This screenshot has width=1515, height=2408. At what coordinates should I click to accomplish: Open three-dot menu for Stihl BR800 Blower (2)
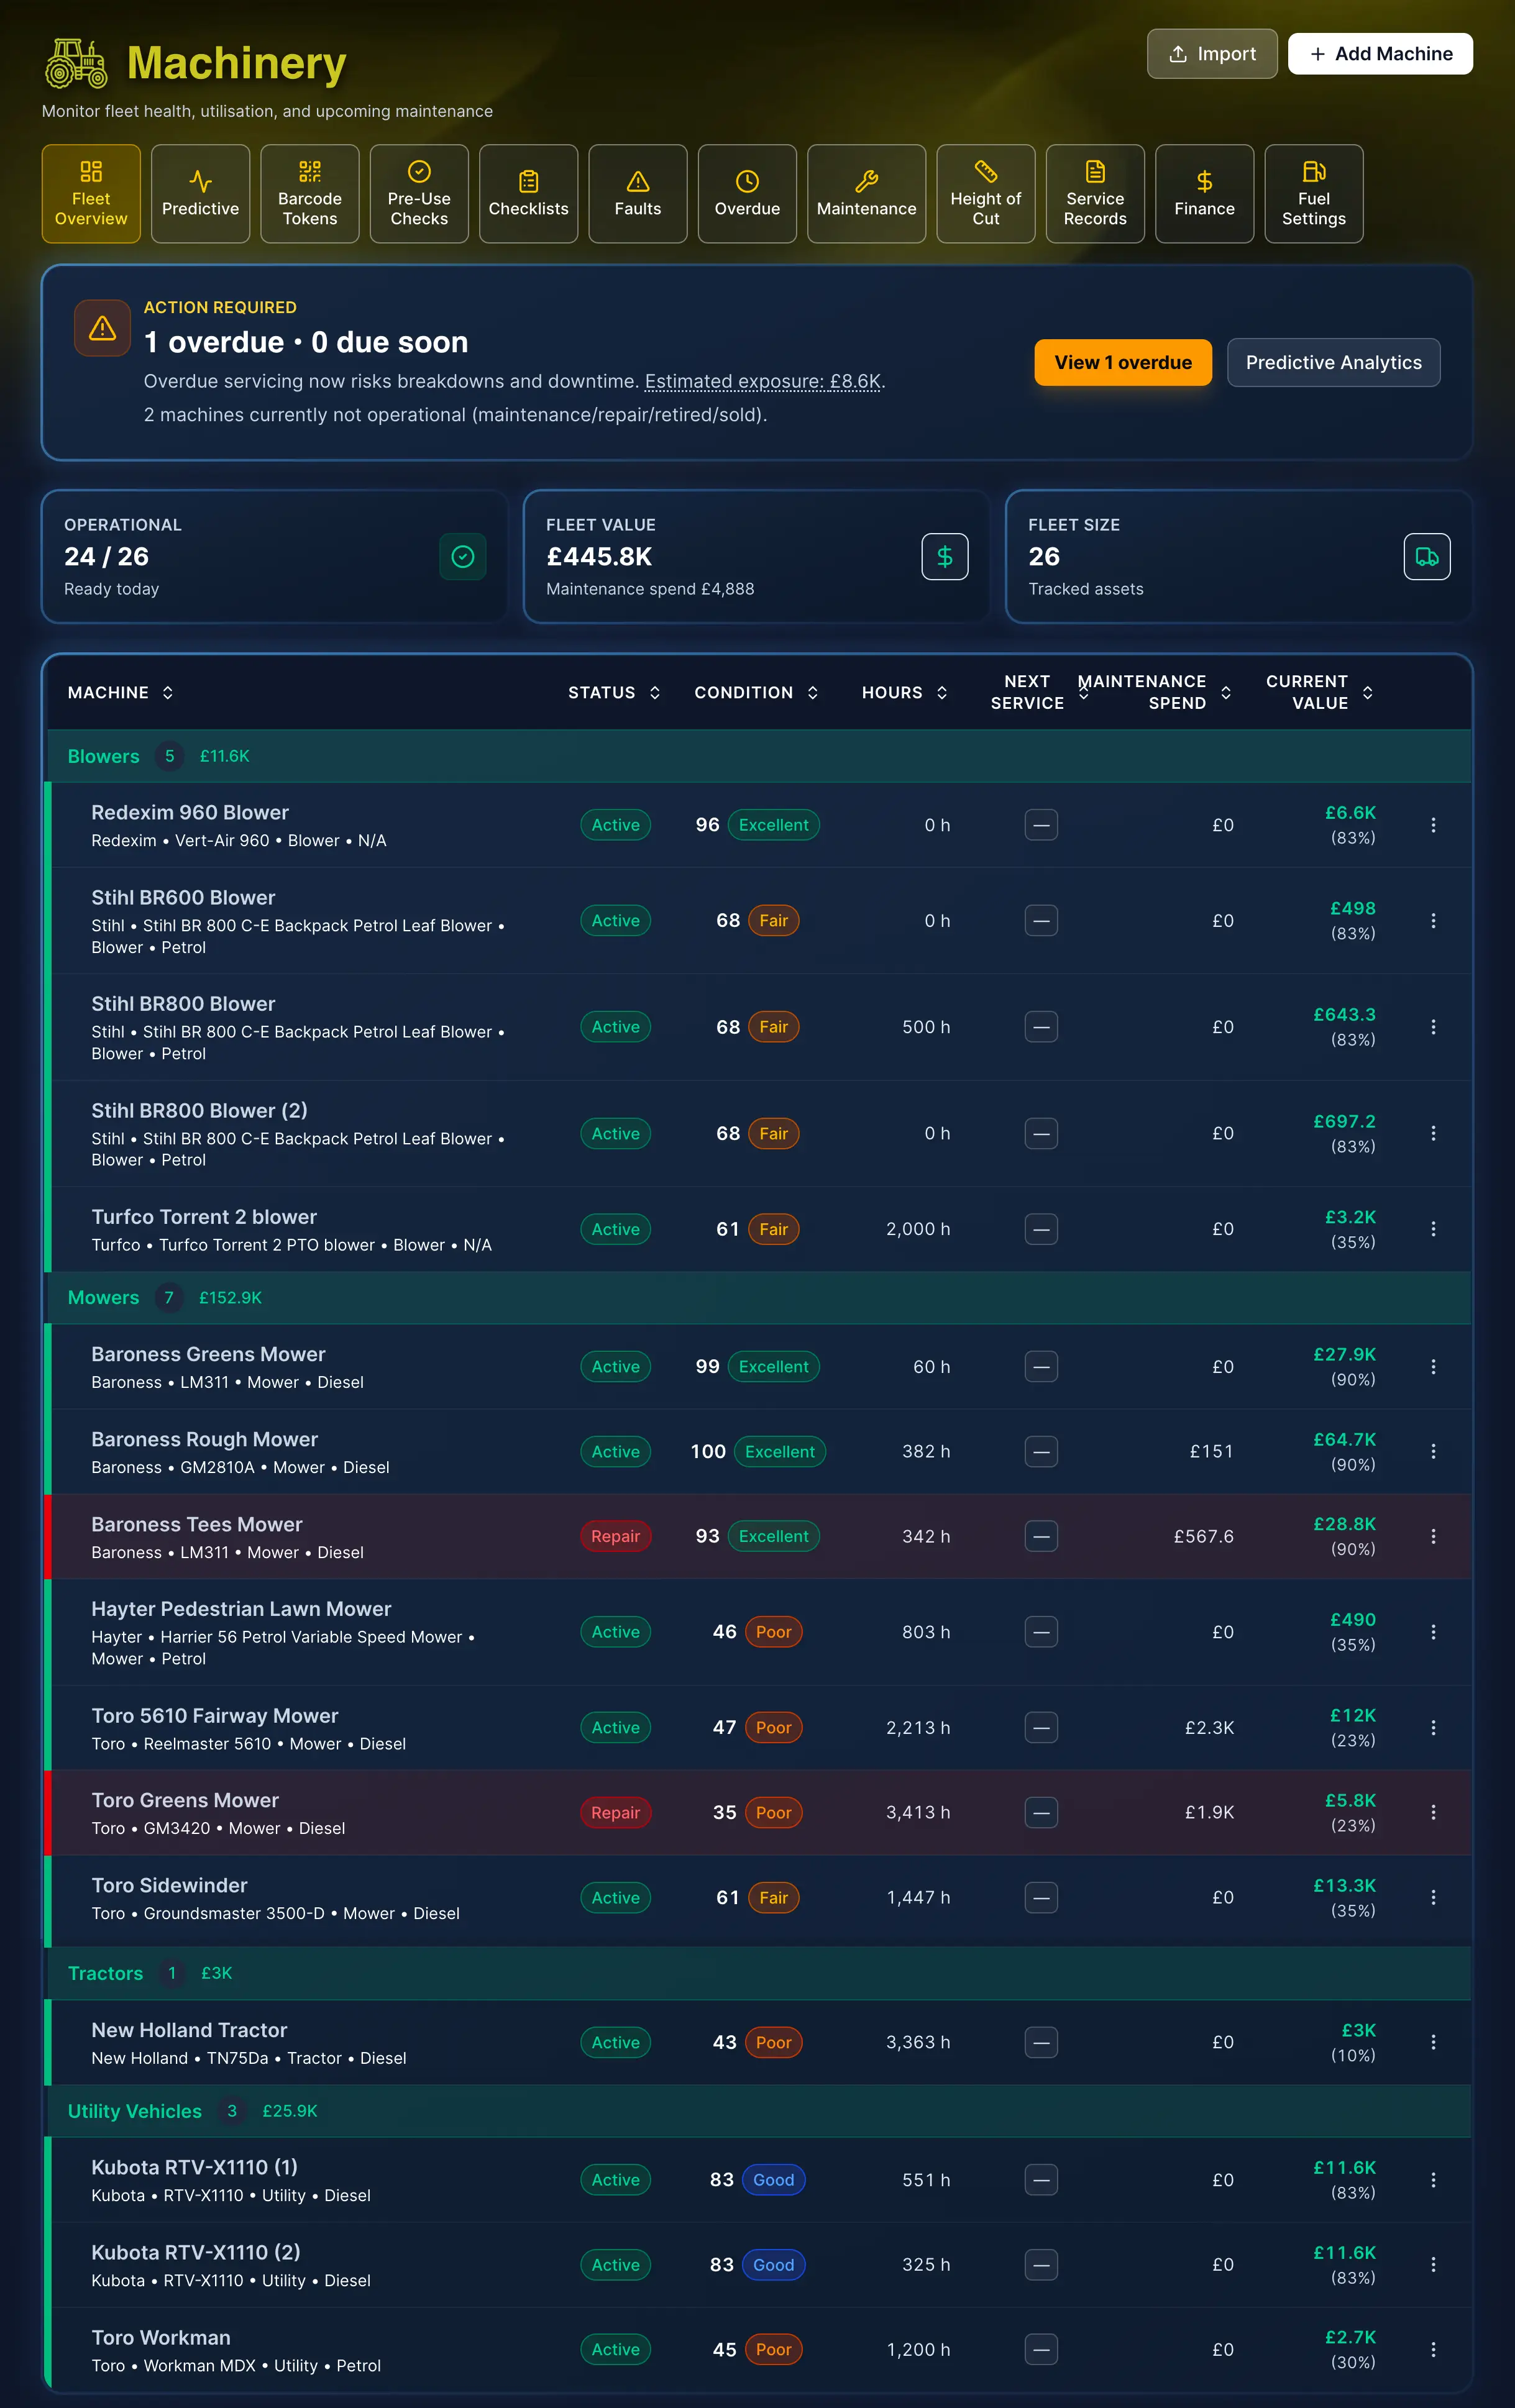point(1433,1133)
